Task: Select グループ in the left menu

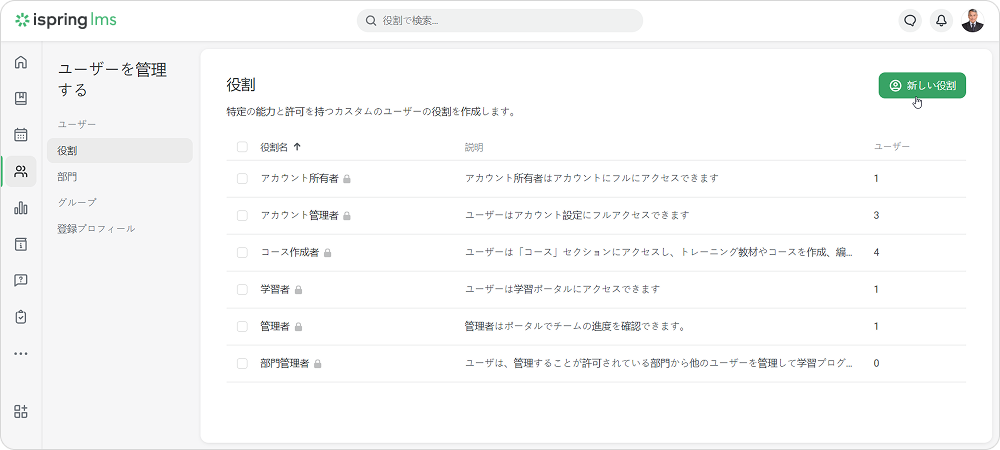Action: 77,202
